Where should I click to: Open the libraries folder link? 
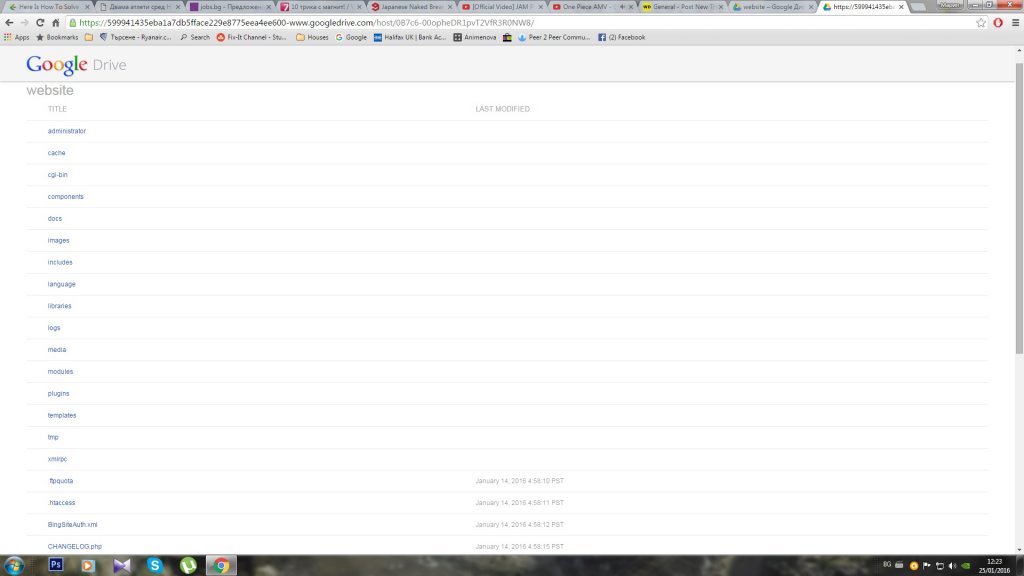[x=59, y=306]
